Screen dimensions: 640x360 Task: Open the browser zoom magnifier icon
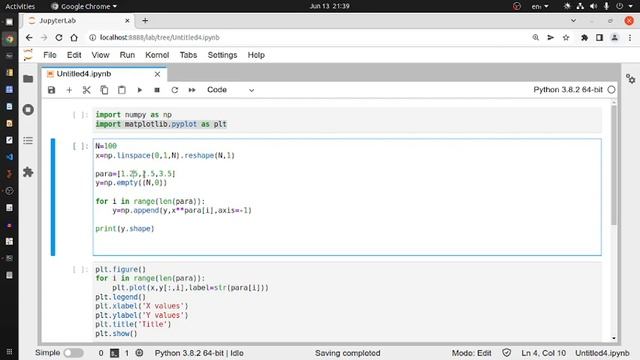coord(536,38)
